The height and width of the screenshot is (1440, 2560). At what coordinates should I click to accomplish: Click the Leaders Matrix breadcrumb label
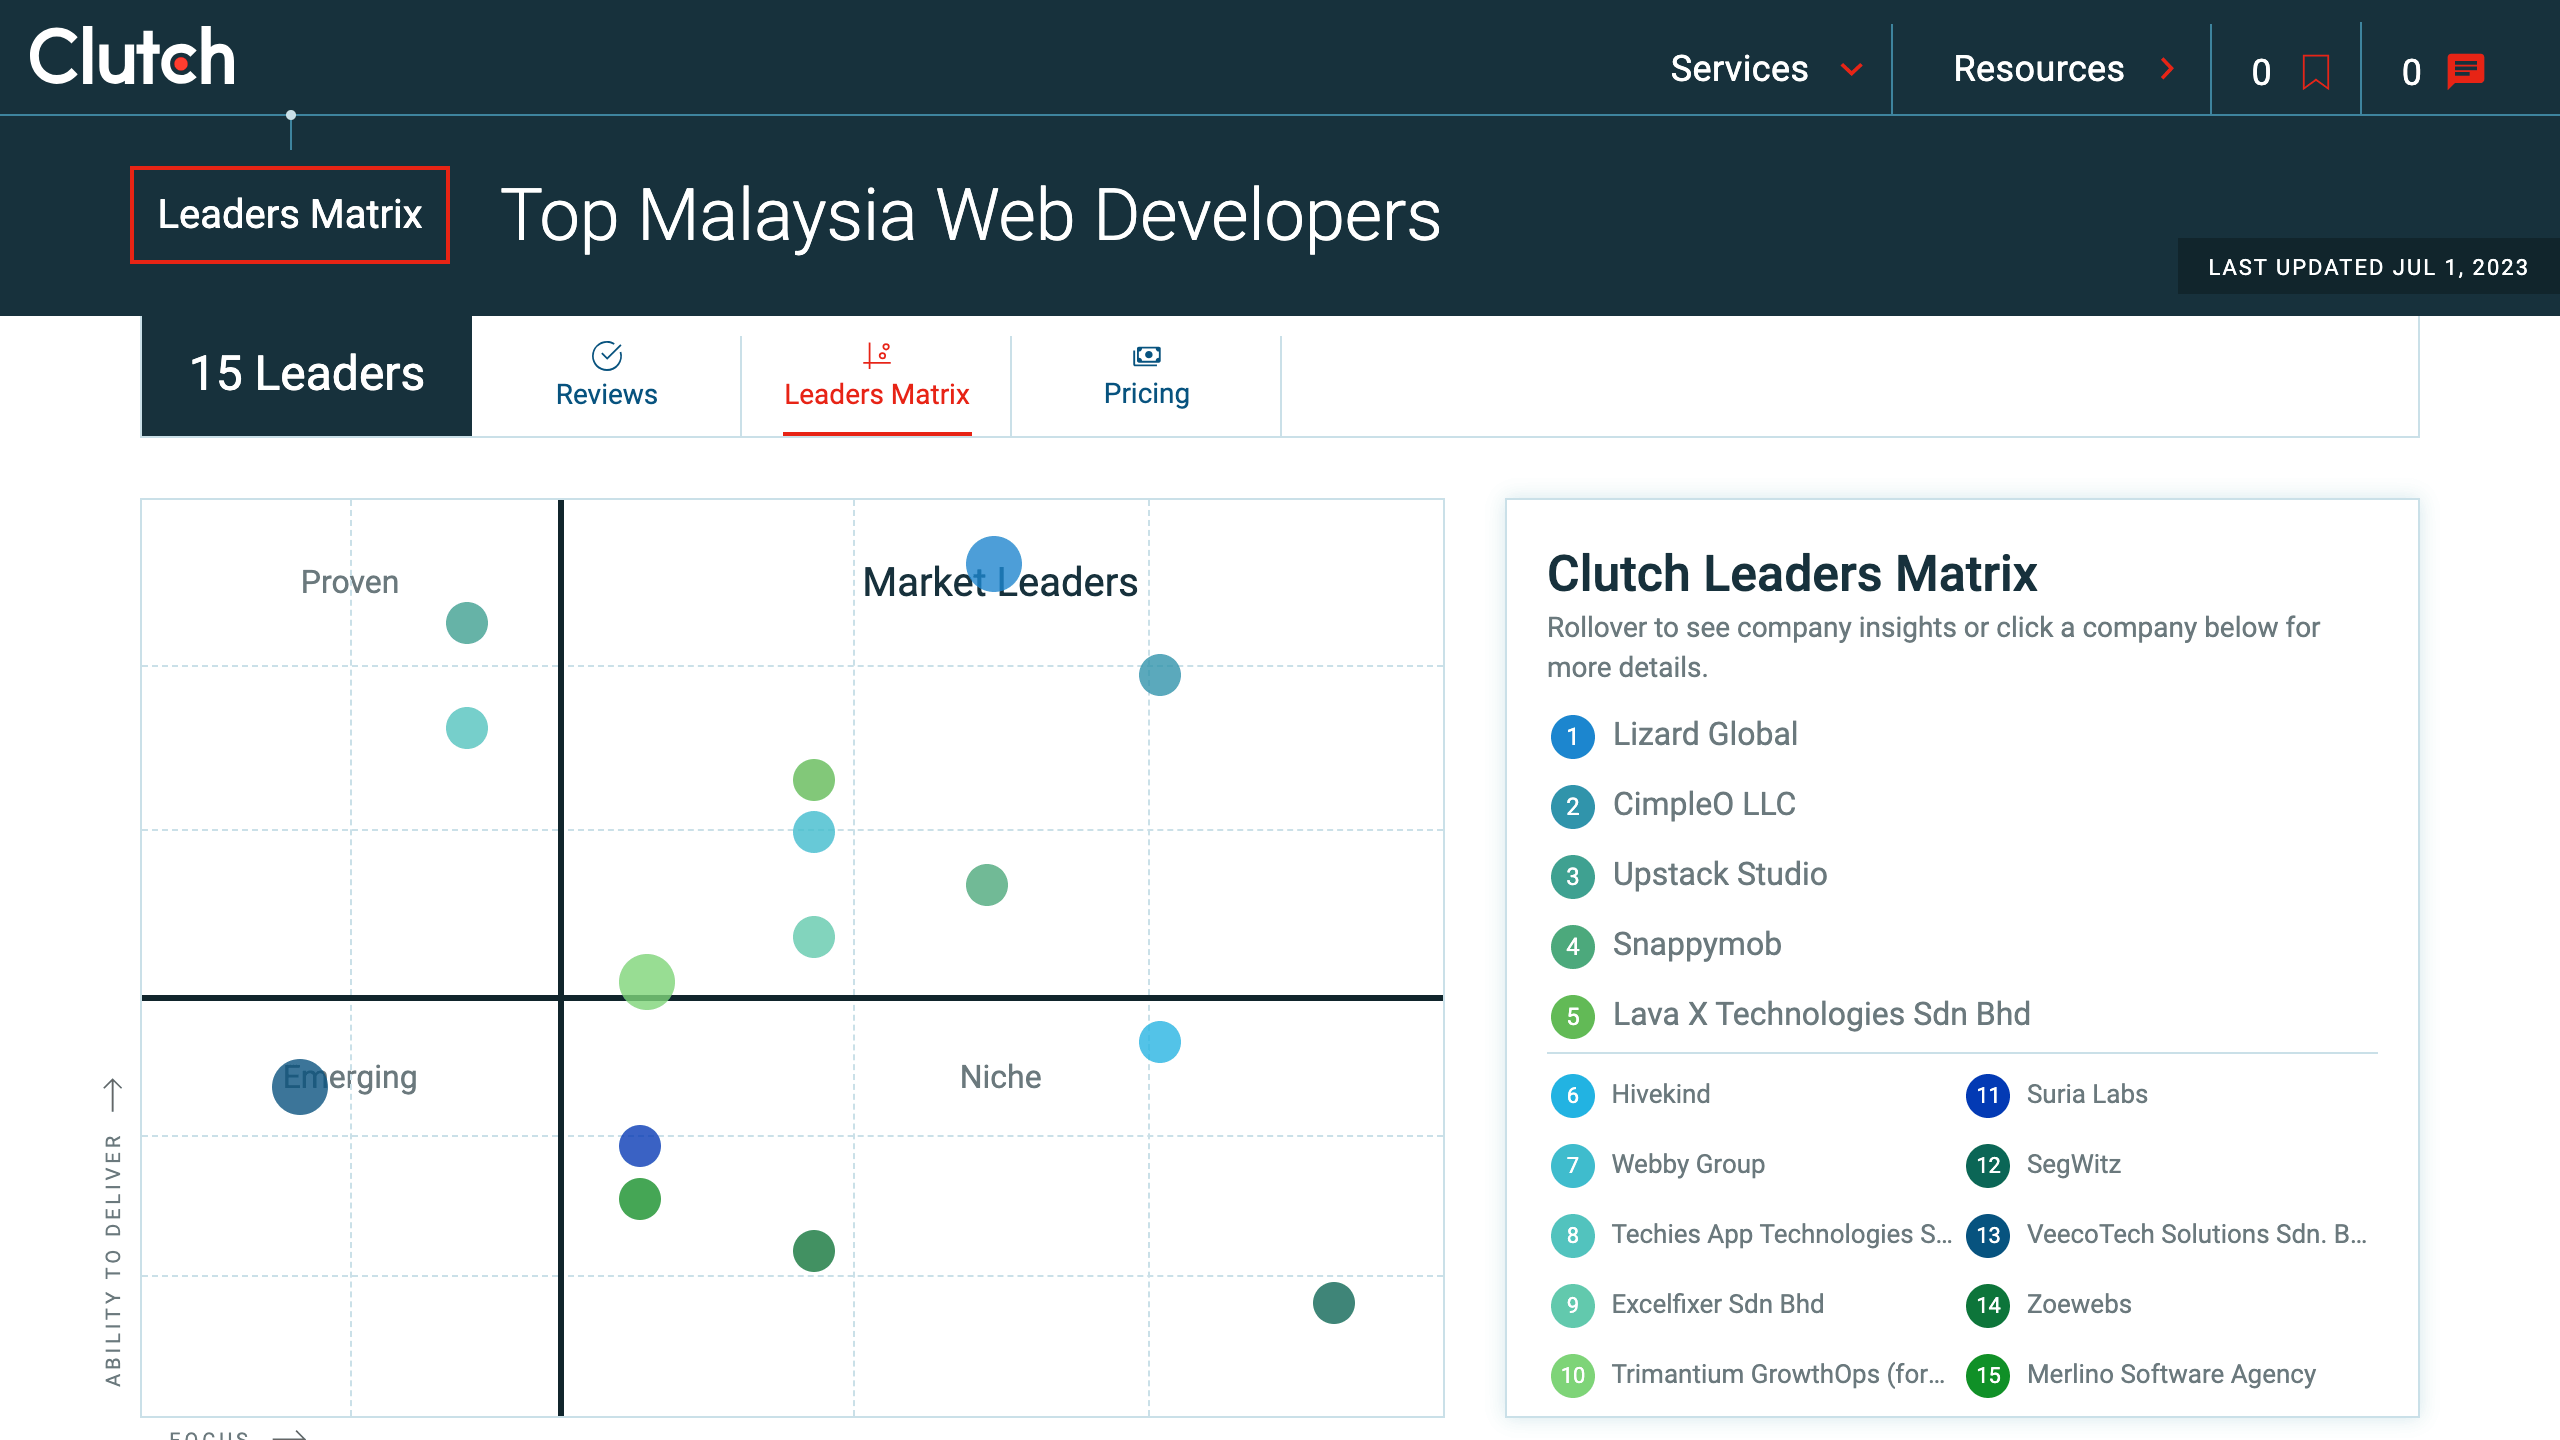(290, 215)
